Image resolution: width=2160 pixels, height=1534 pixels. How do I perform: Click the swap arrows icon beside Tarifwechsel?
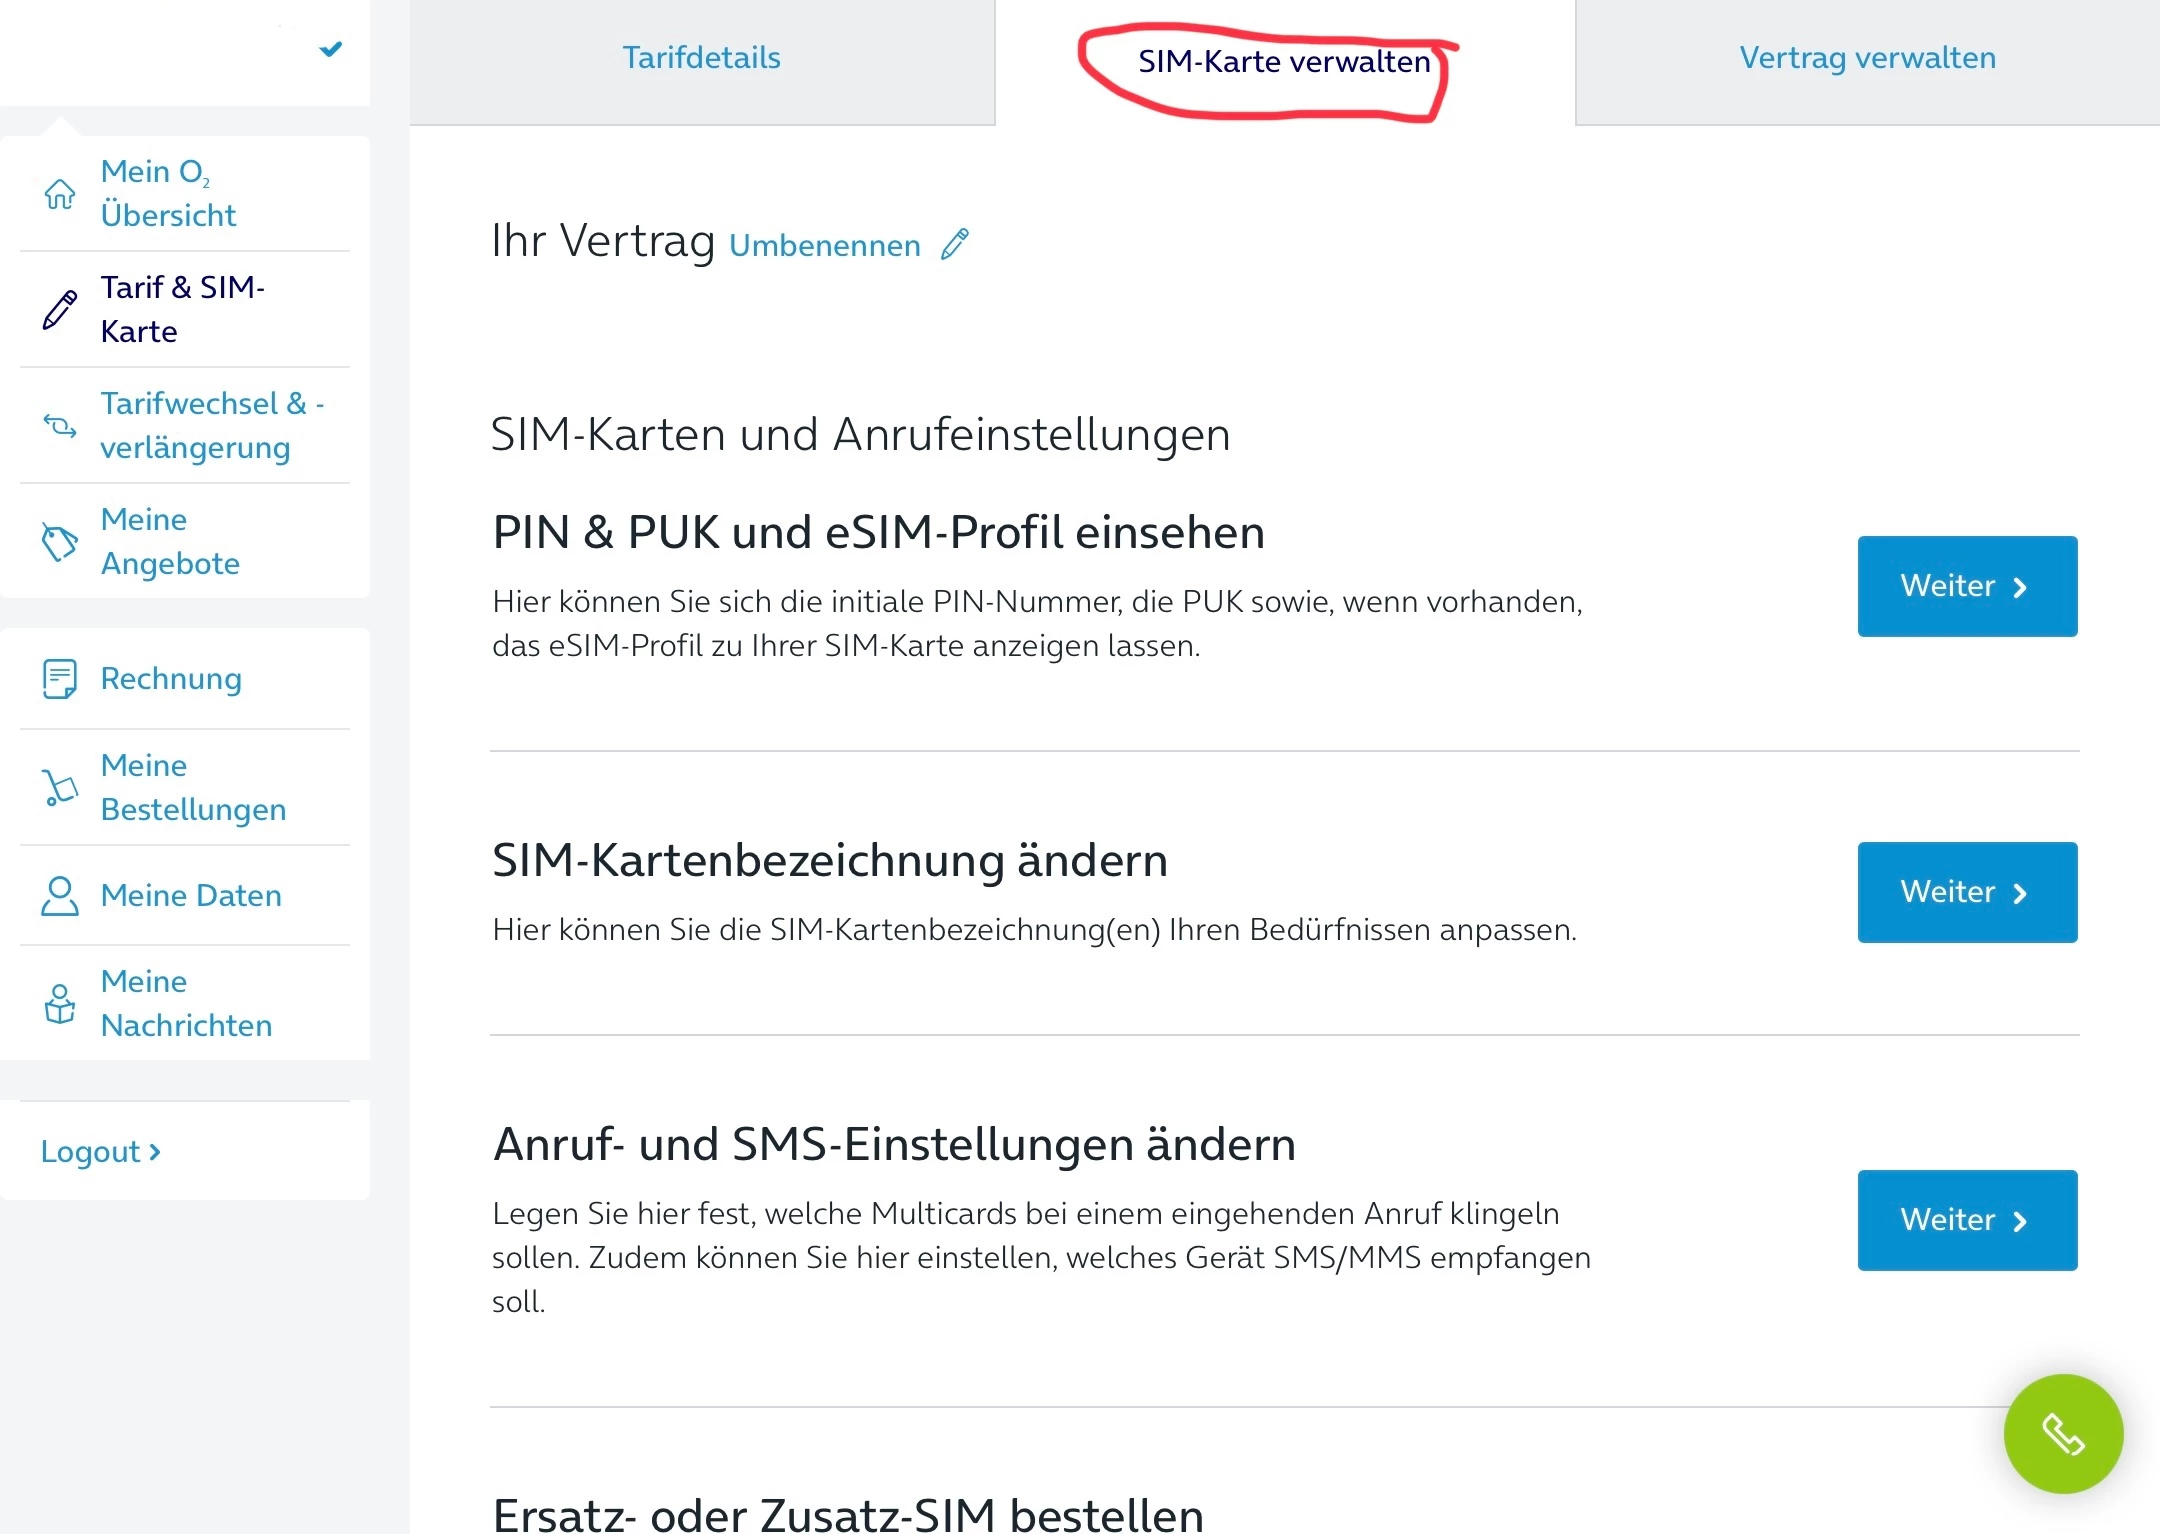60,426
